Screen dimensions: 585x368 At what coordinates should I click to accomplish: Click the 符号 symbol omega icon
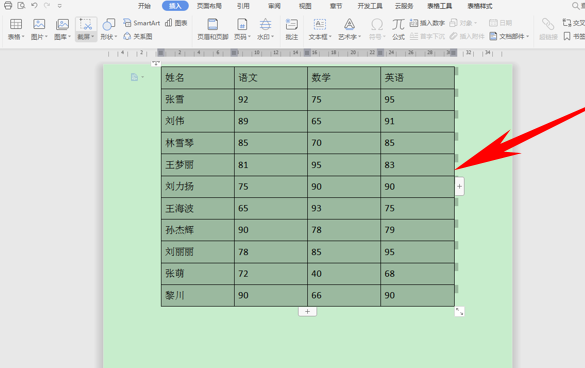coord(377,24)
